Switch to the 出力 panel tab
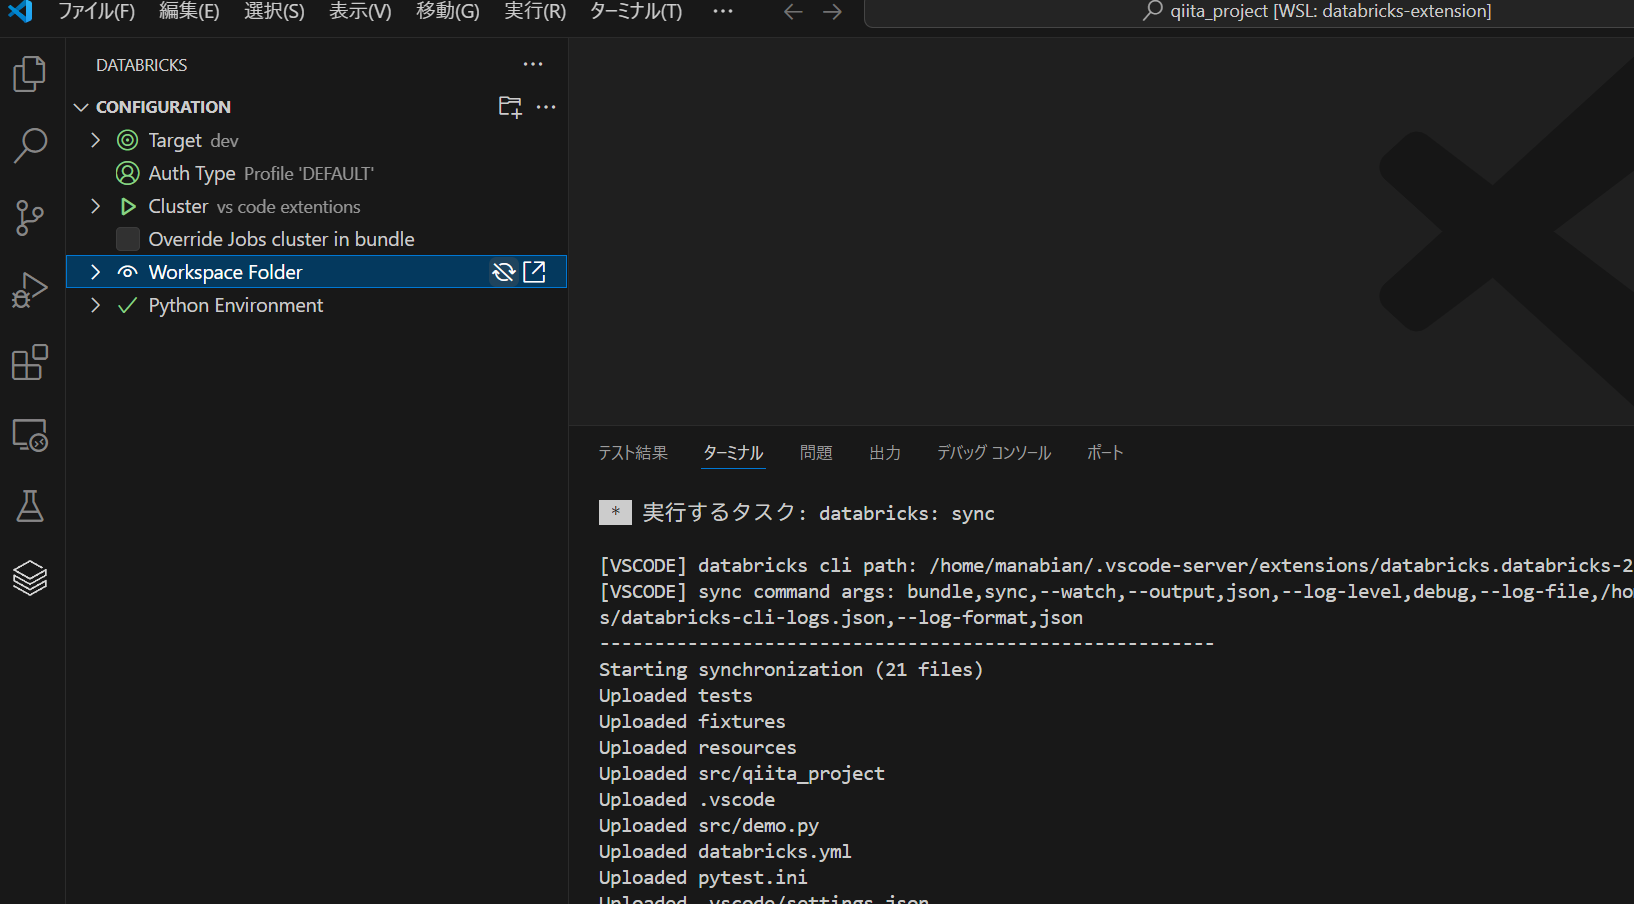The width and height of the screenshot is (1634, 904). pyautogui.click(x=885, y=453)
